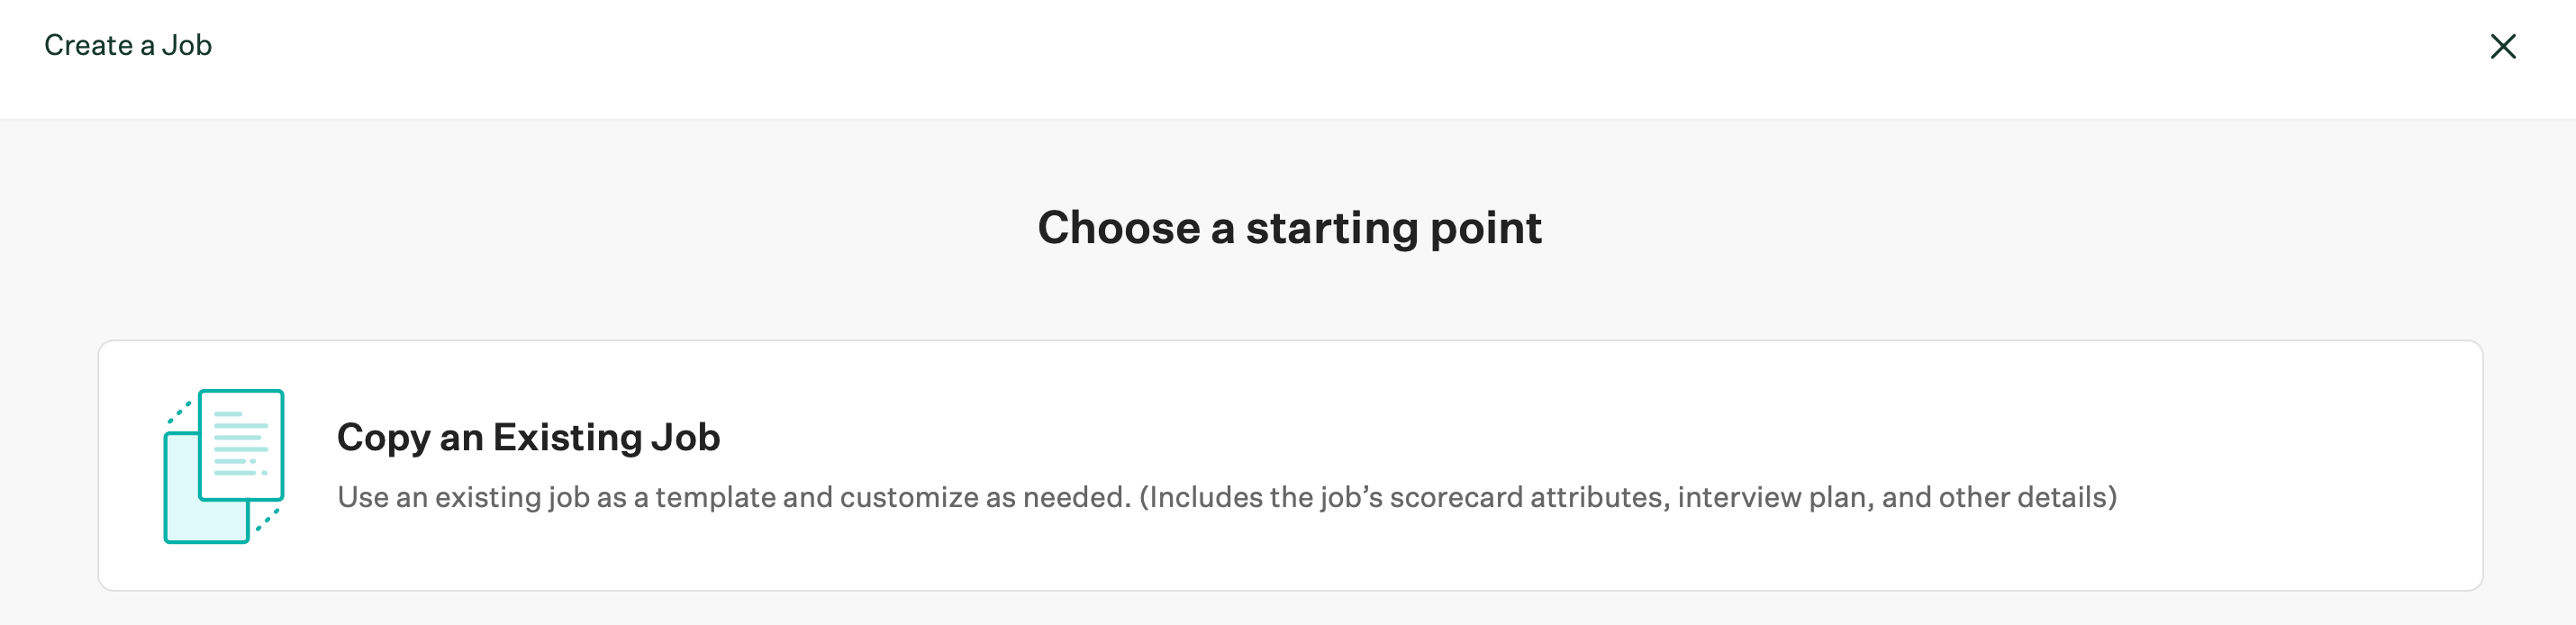Click the modal header bar
The width and height of the screenshot is (2576, 625).
point(1288,58)
